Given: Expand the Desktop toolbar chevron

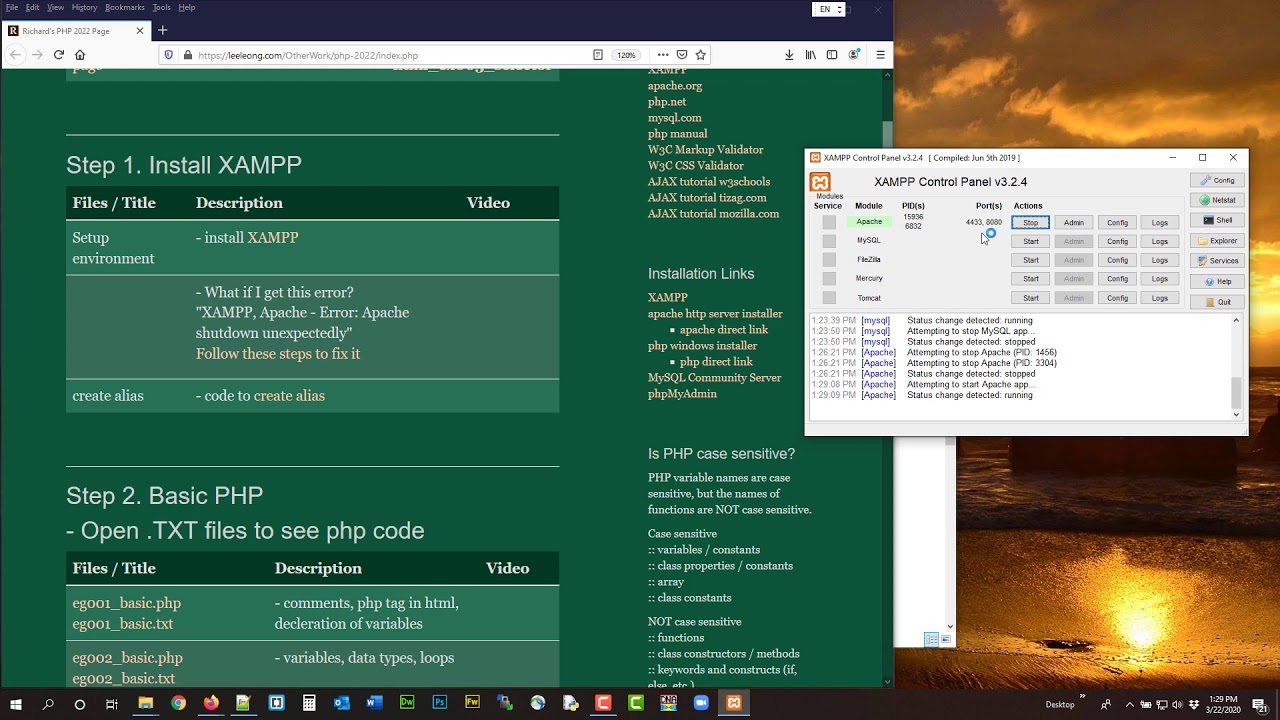Looking at the screenshot, I should point(1082,698).
